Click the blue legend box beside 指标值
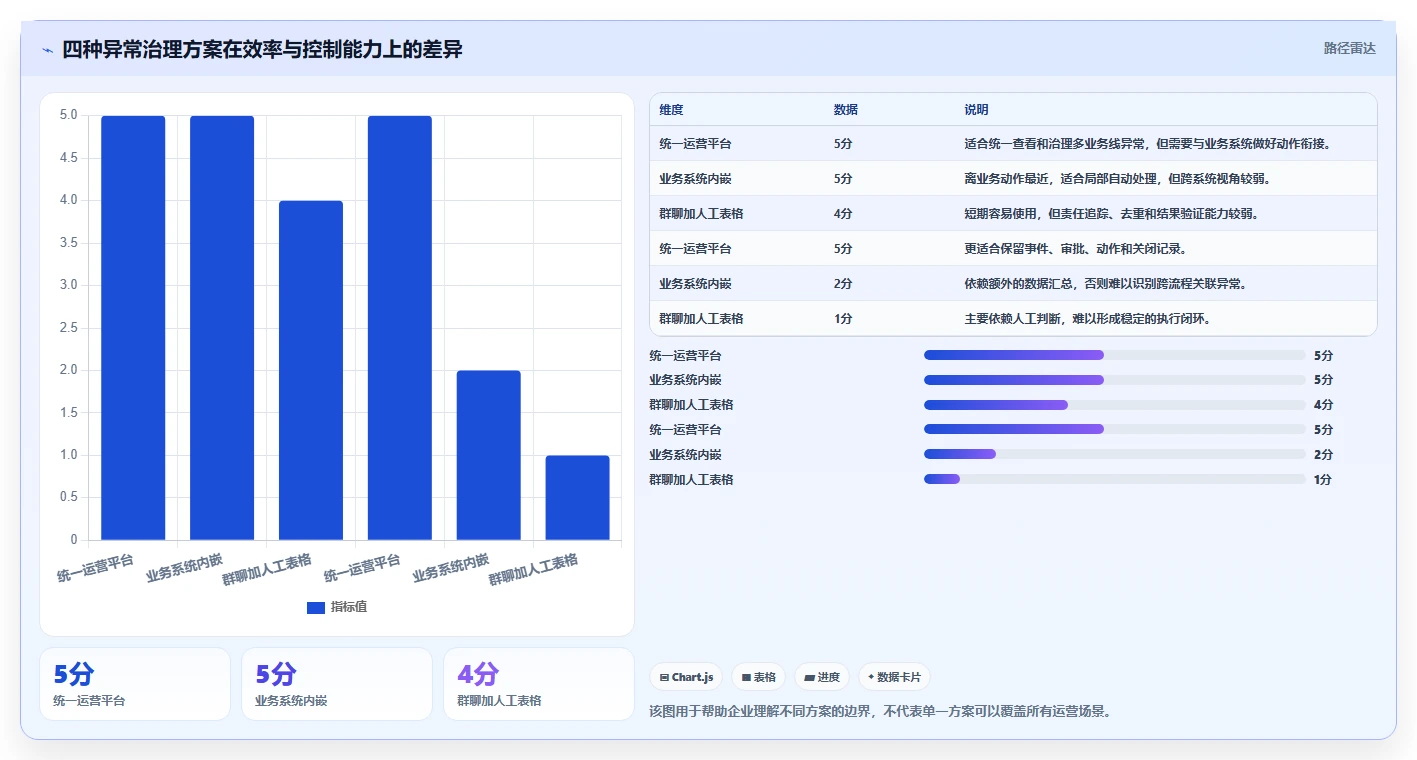The width and height of the screenshot is (1417, 760). [x=316, y=607]
